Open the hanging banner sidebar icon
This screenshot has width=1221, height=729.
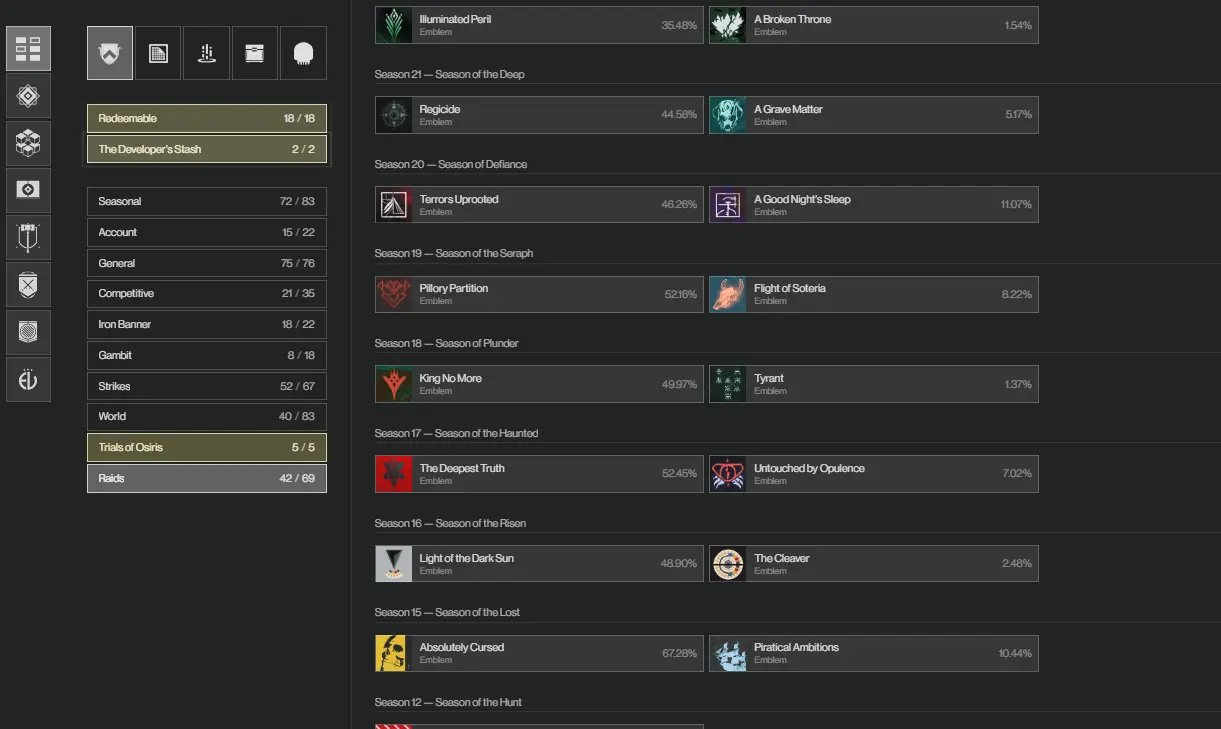pyautogui.click(x=28, y=237)
